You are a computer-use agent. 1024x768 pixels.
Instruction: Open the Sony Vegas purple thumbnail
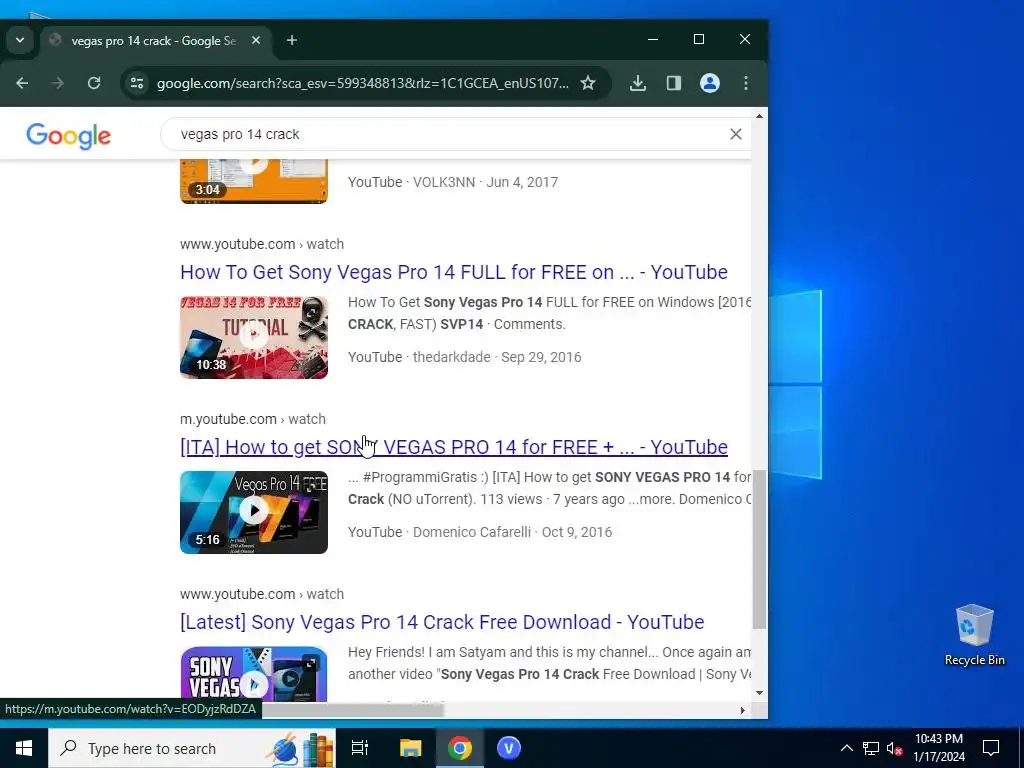(254, 673)
